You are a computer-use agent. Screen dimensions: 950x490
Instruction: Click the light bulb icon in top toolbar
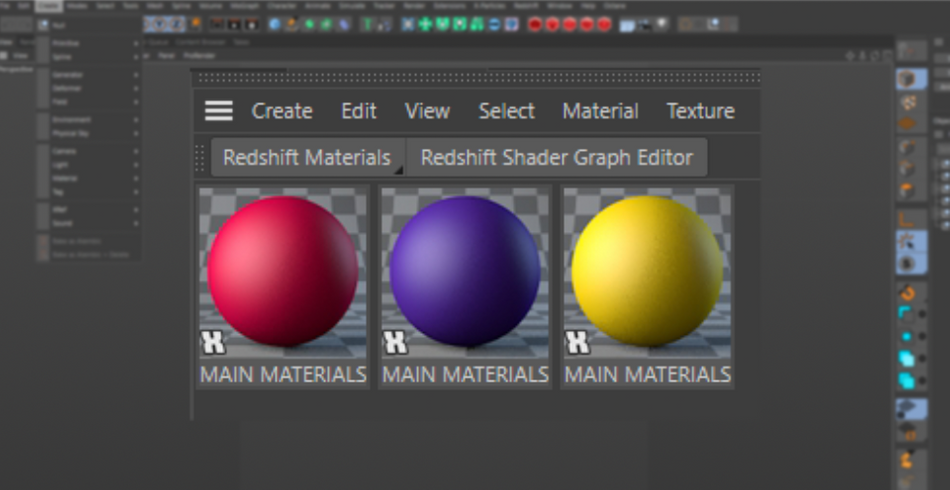tap(661, 24)
